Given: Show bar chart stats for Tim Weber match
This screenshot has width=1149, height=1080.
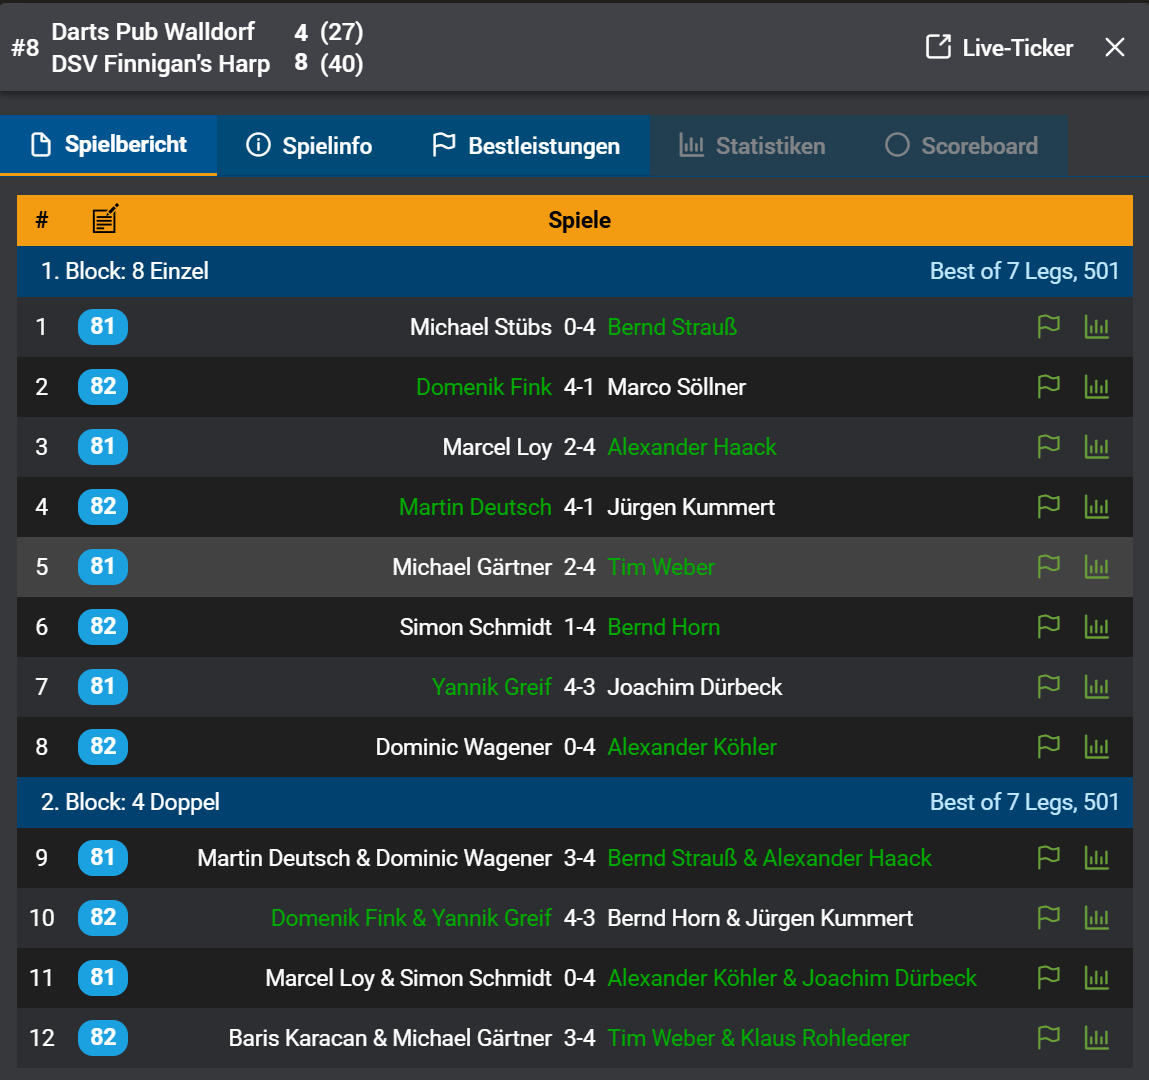Looking at the screenshot, I should 1097,567.
